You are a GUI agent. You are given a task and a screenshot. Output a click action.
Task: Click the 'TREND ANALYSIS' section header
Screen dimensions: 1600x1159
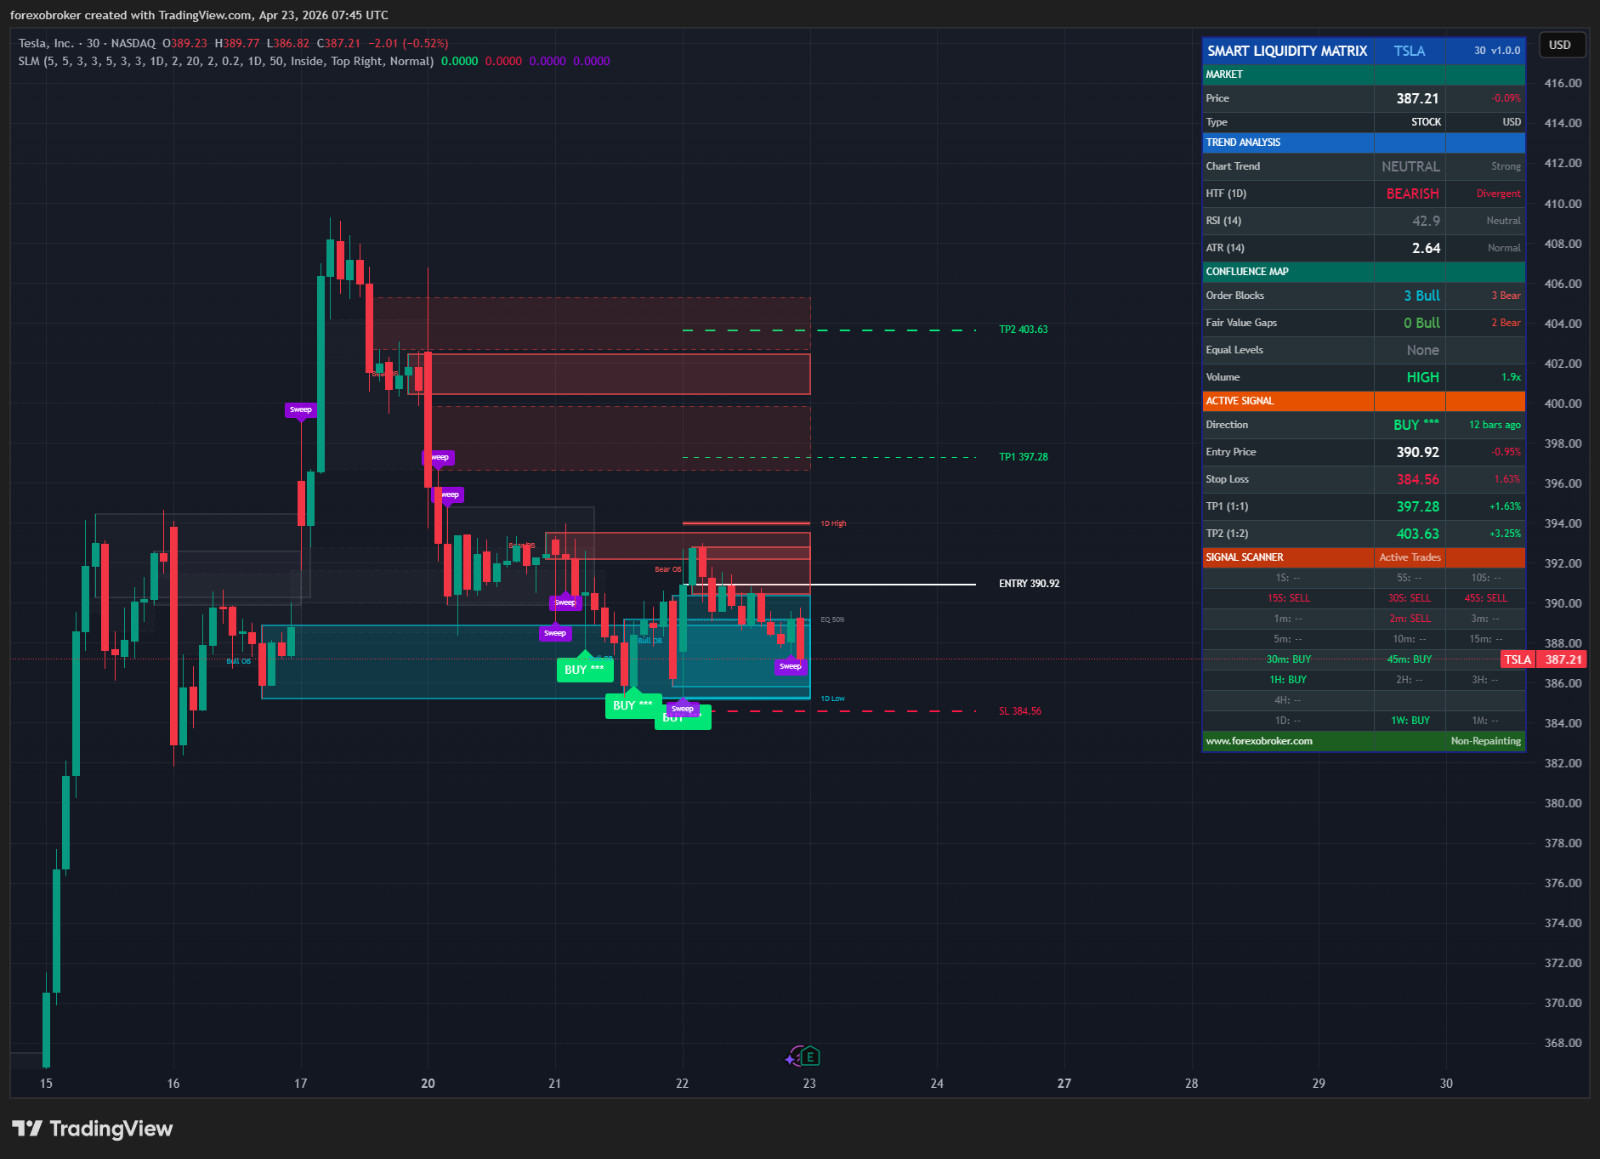[x=1243, y=142]
